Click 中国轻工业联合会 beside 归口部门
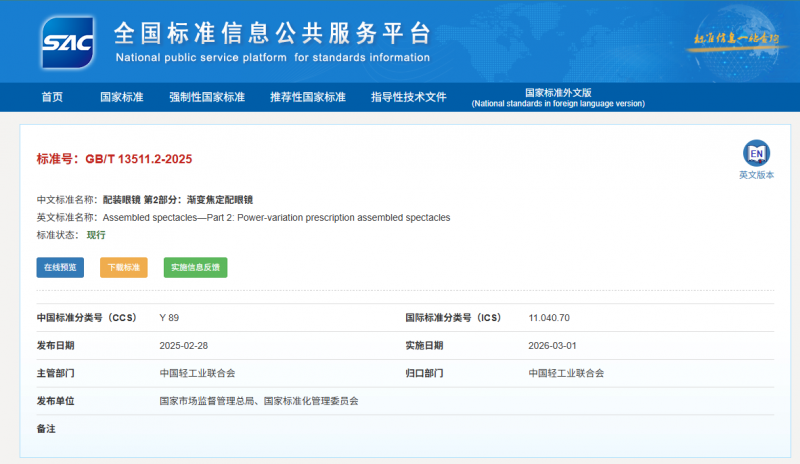The image size is (800, 464). (x=566, y=373)
